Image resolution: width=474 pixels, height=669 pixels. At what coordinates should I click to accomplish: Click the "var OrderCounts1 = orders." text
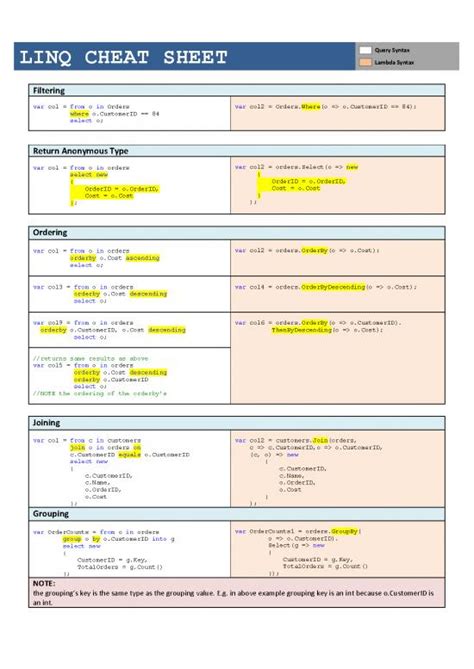pyautogui.click(x=282, y=532)
